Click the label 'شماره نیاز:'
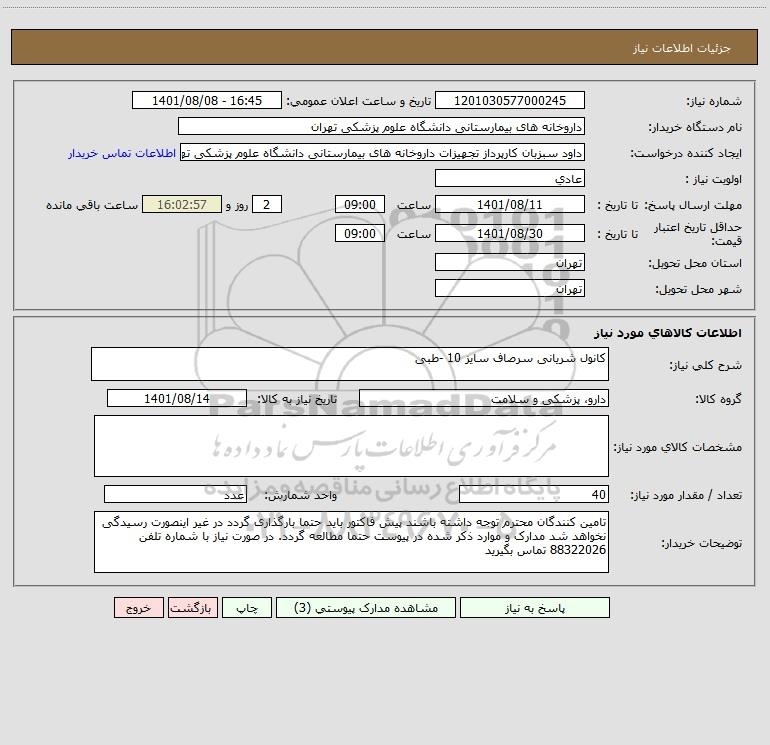This screenshot has width=770, height=745. click(714, 102)
